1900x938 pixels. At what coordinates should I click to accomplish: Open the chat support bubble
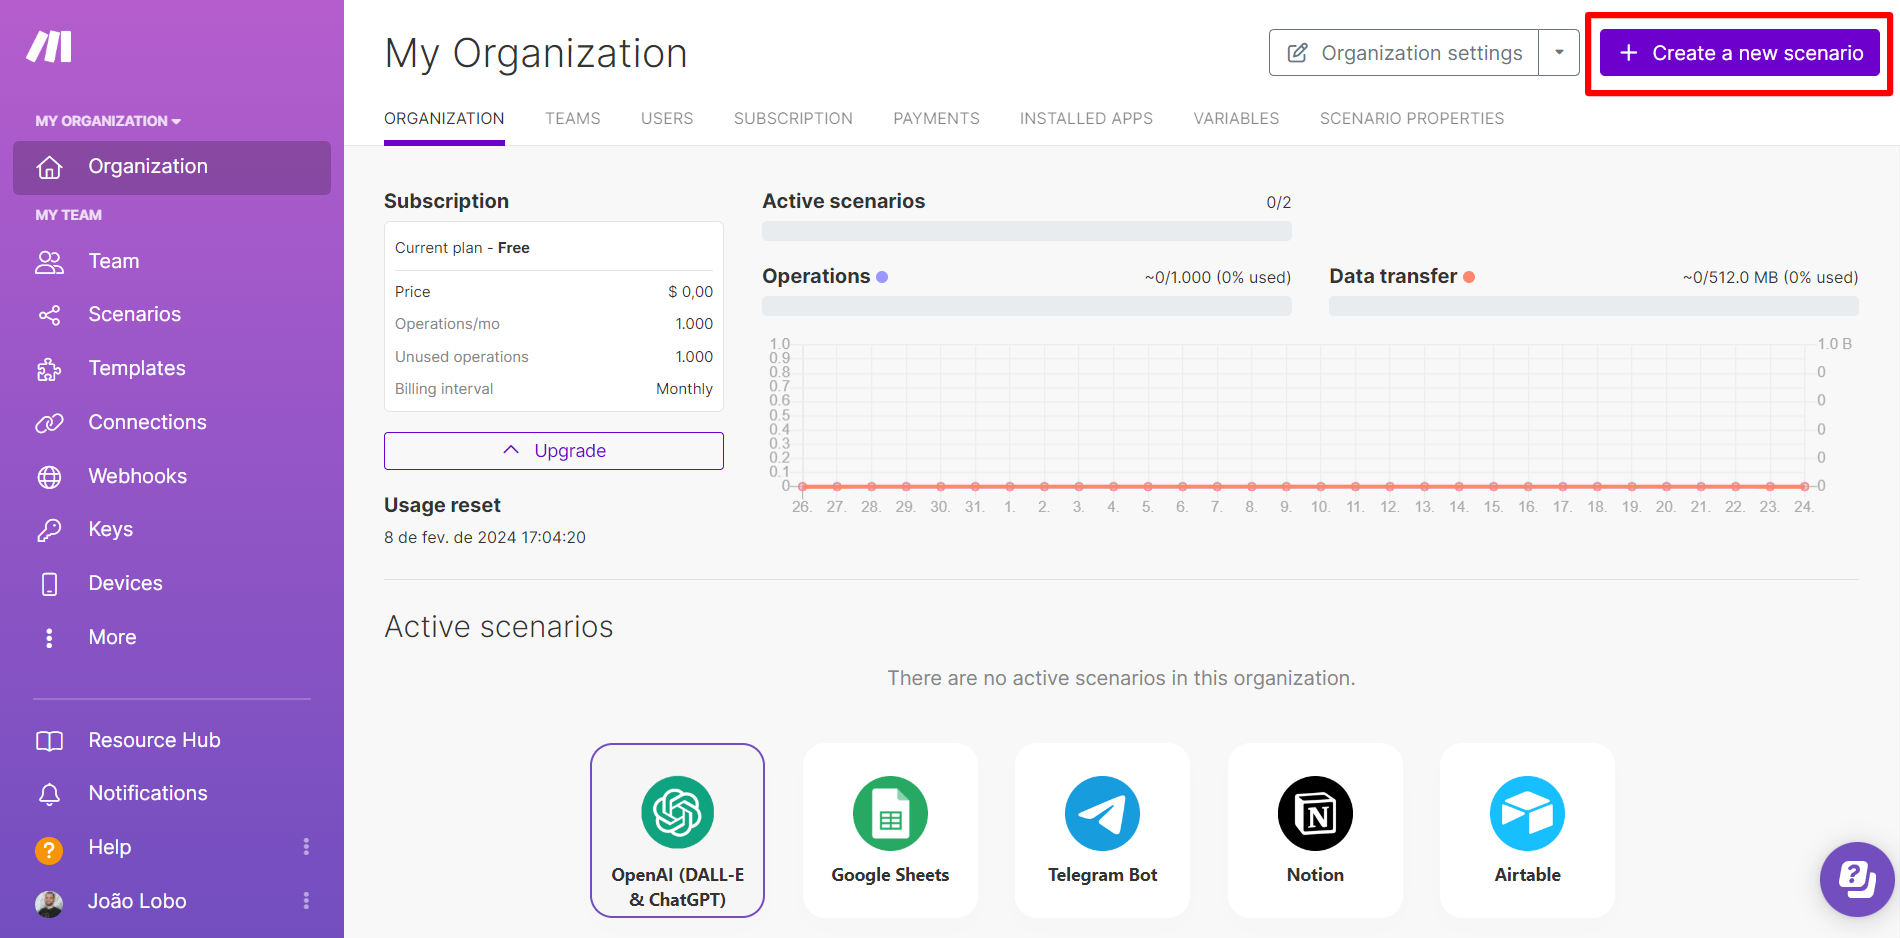(x=1857, y=879)
